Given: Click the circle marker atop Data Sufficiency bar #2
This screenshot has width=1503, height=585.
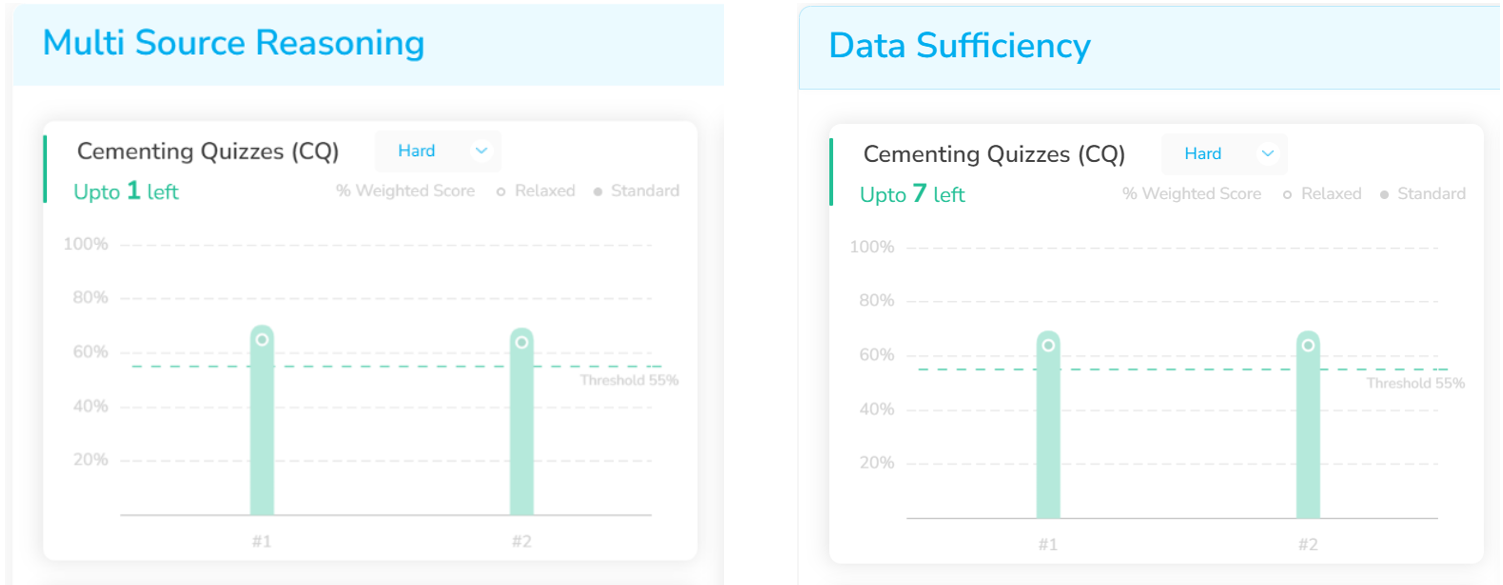Looking at the screenshot, I should 1308,345.
